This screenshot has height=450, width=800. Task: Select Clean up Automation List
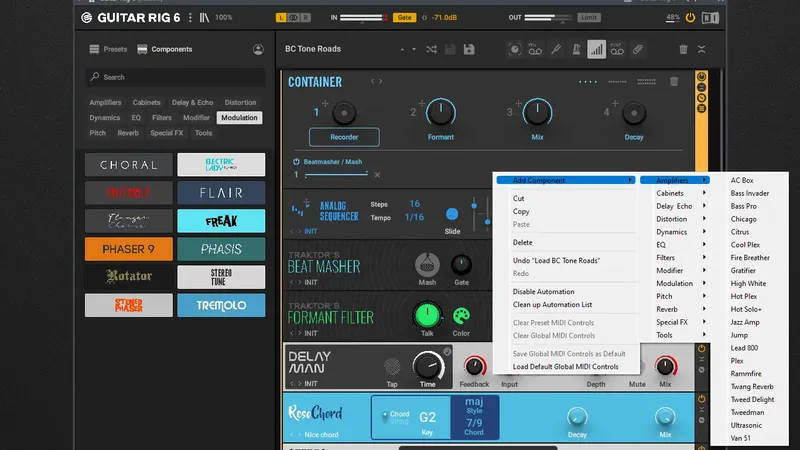pyautogui.click(x=552, y=305)
